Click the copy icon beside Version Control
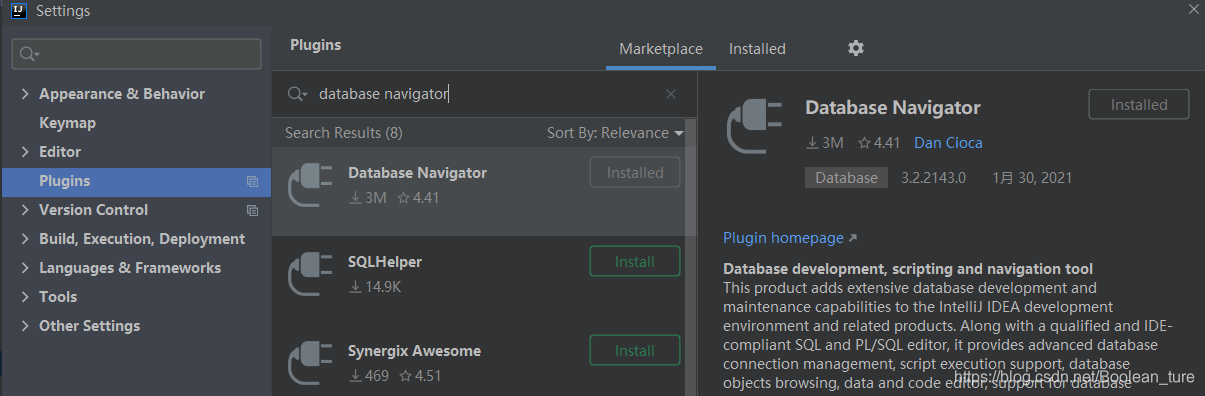1205x396 pixels. (252, 211)
